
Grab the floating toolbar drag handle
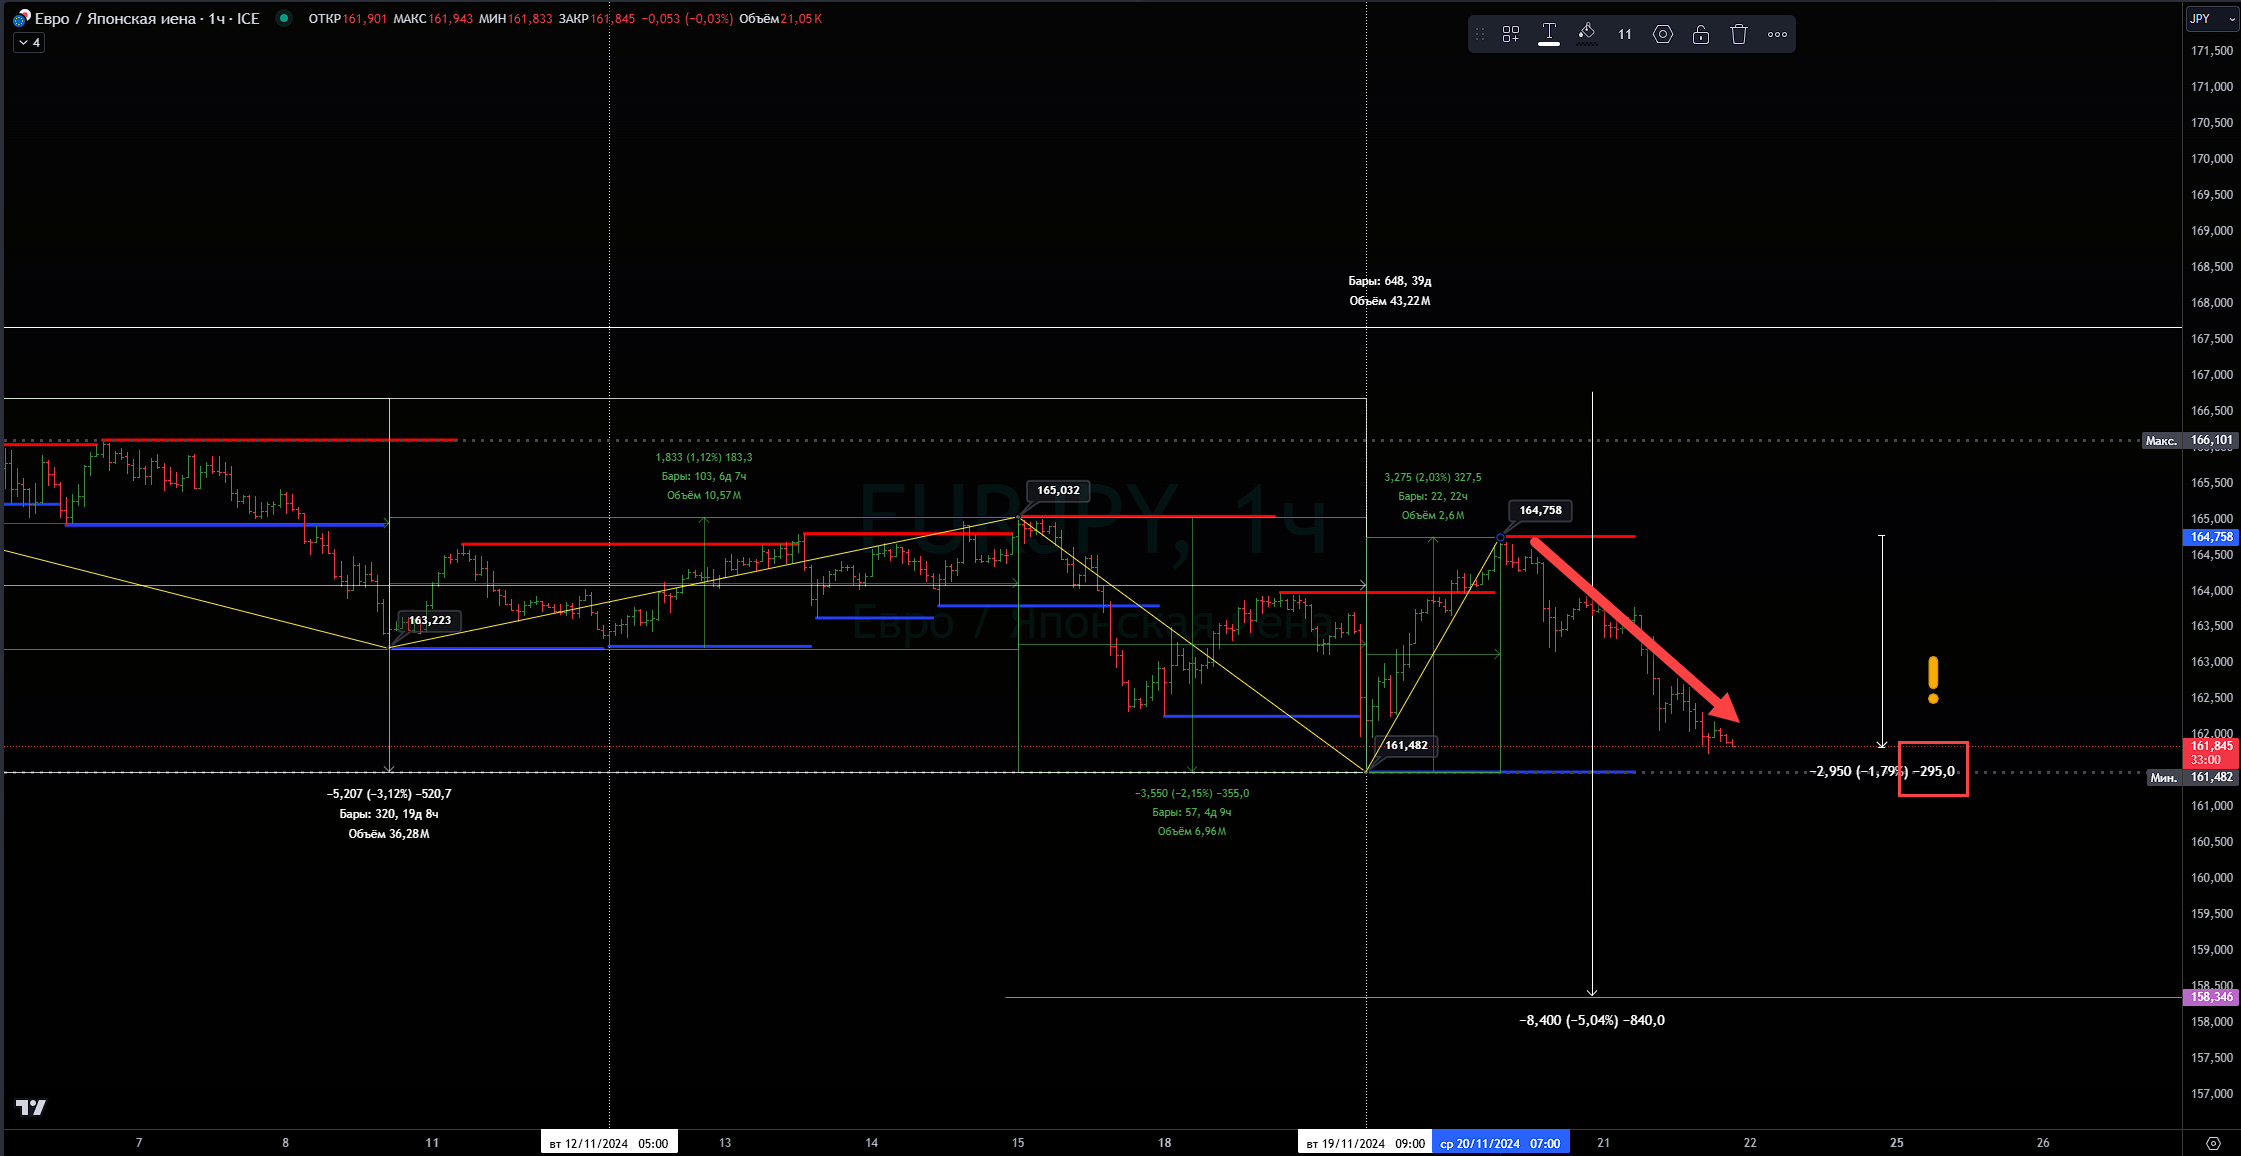click(1480, 34)
